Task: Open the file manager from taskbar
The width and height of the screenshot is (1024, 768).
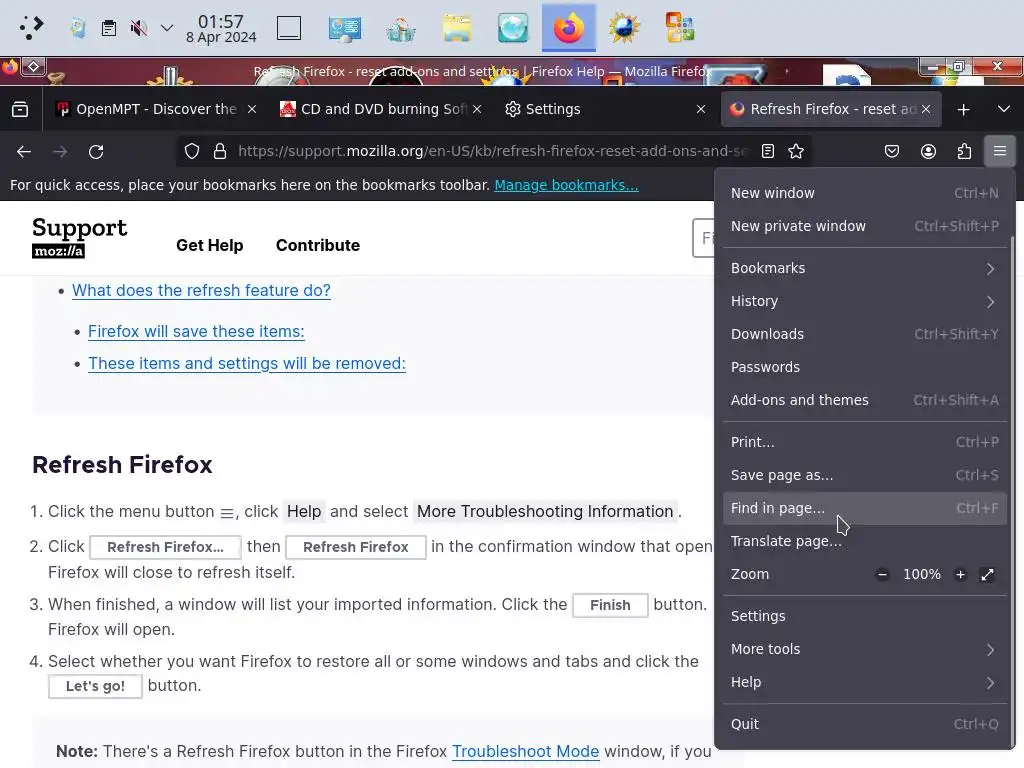Action: point(456,28)
